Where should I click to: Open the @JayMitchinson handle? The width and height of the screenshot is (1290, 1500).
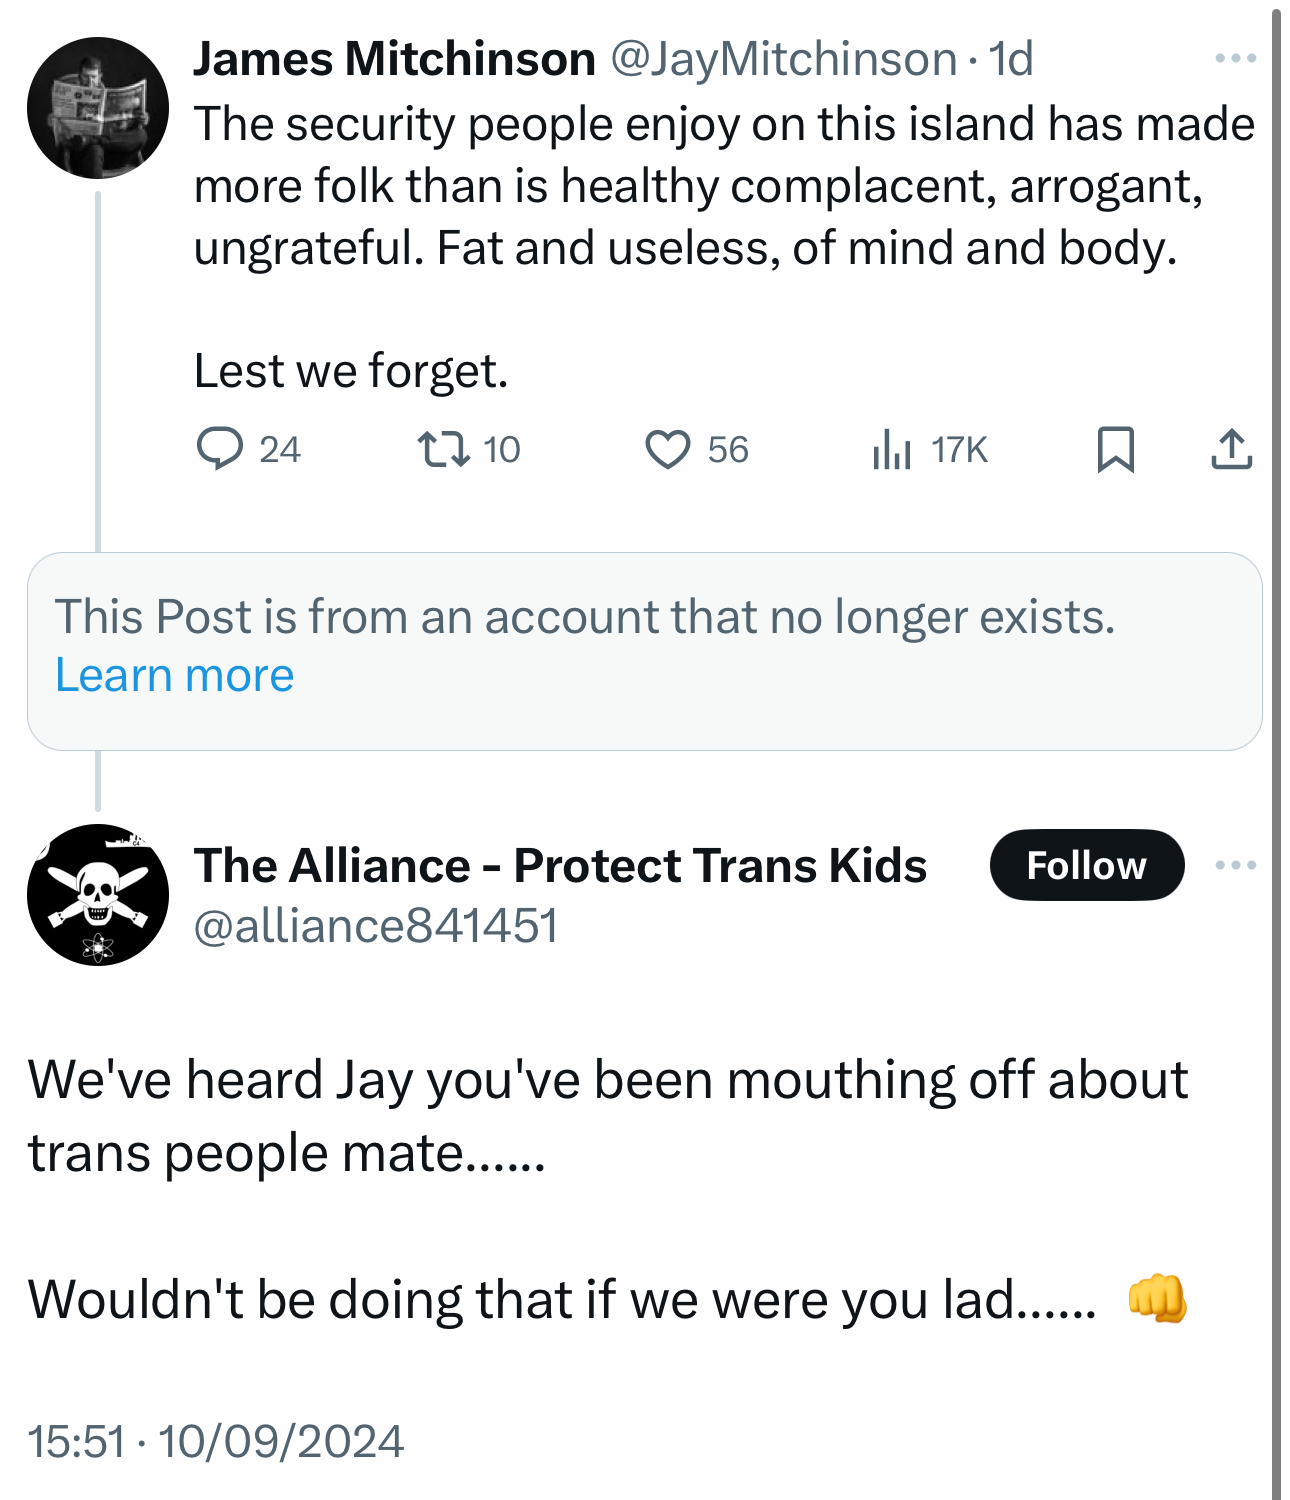pyautogui.click(x=782, y=59)
